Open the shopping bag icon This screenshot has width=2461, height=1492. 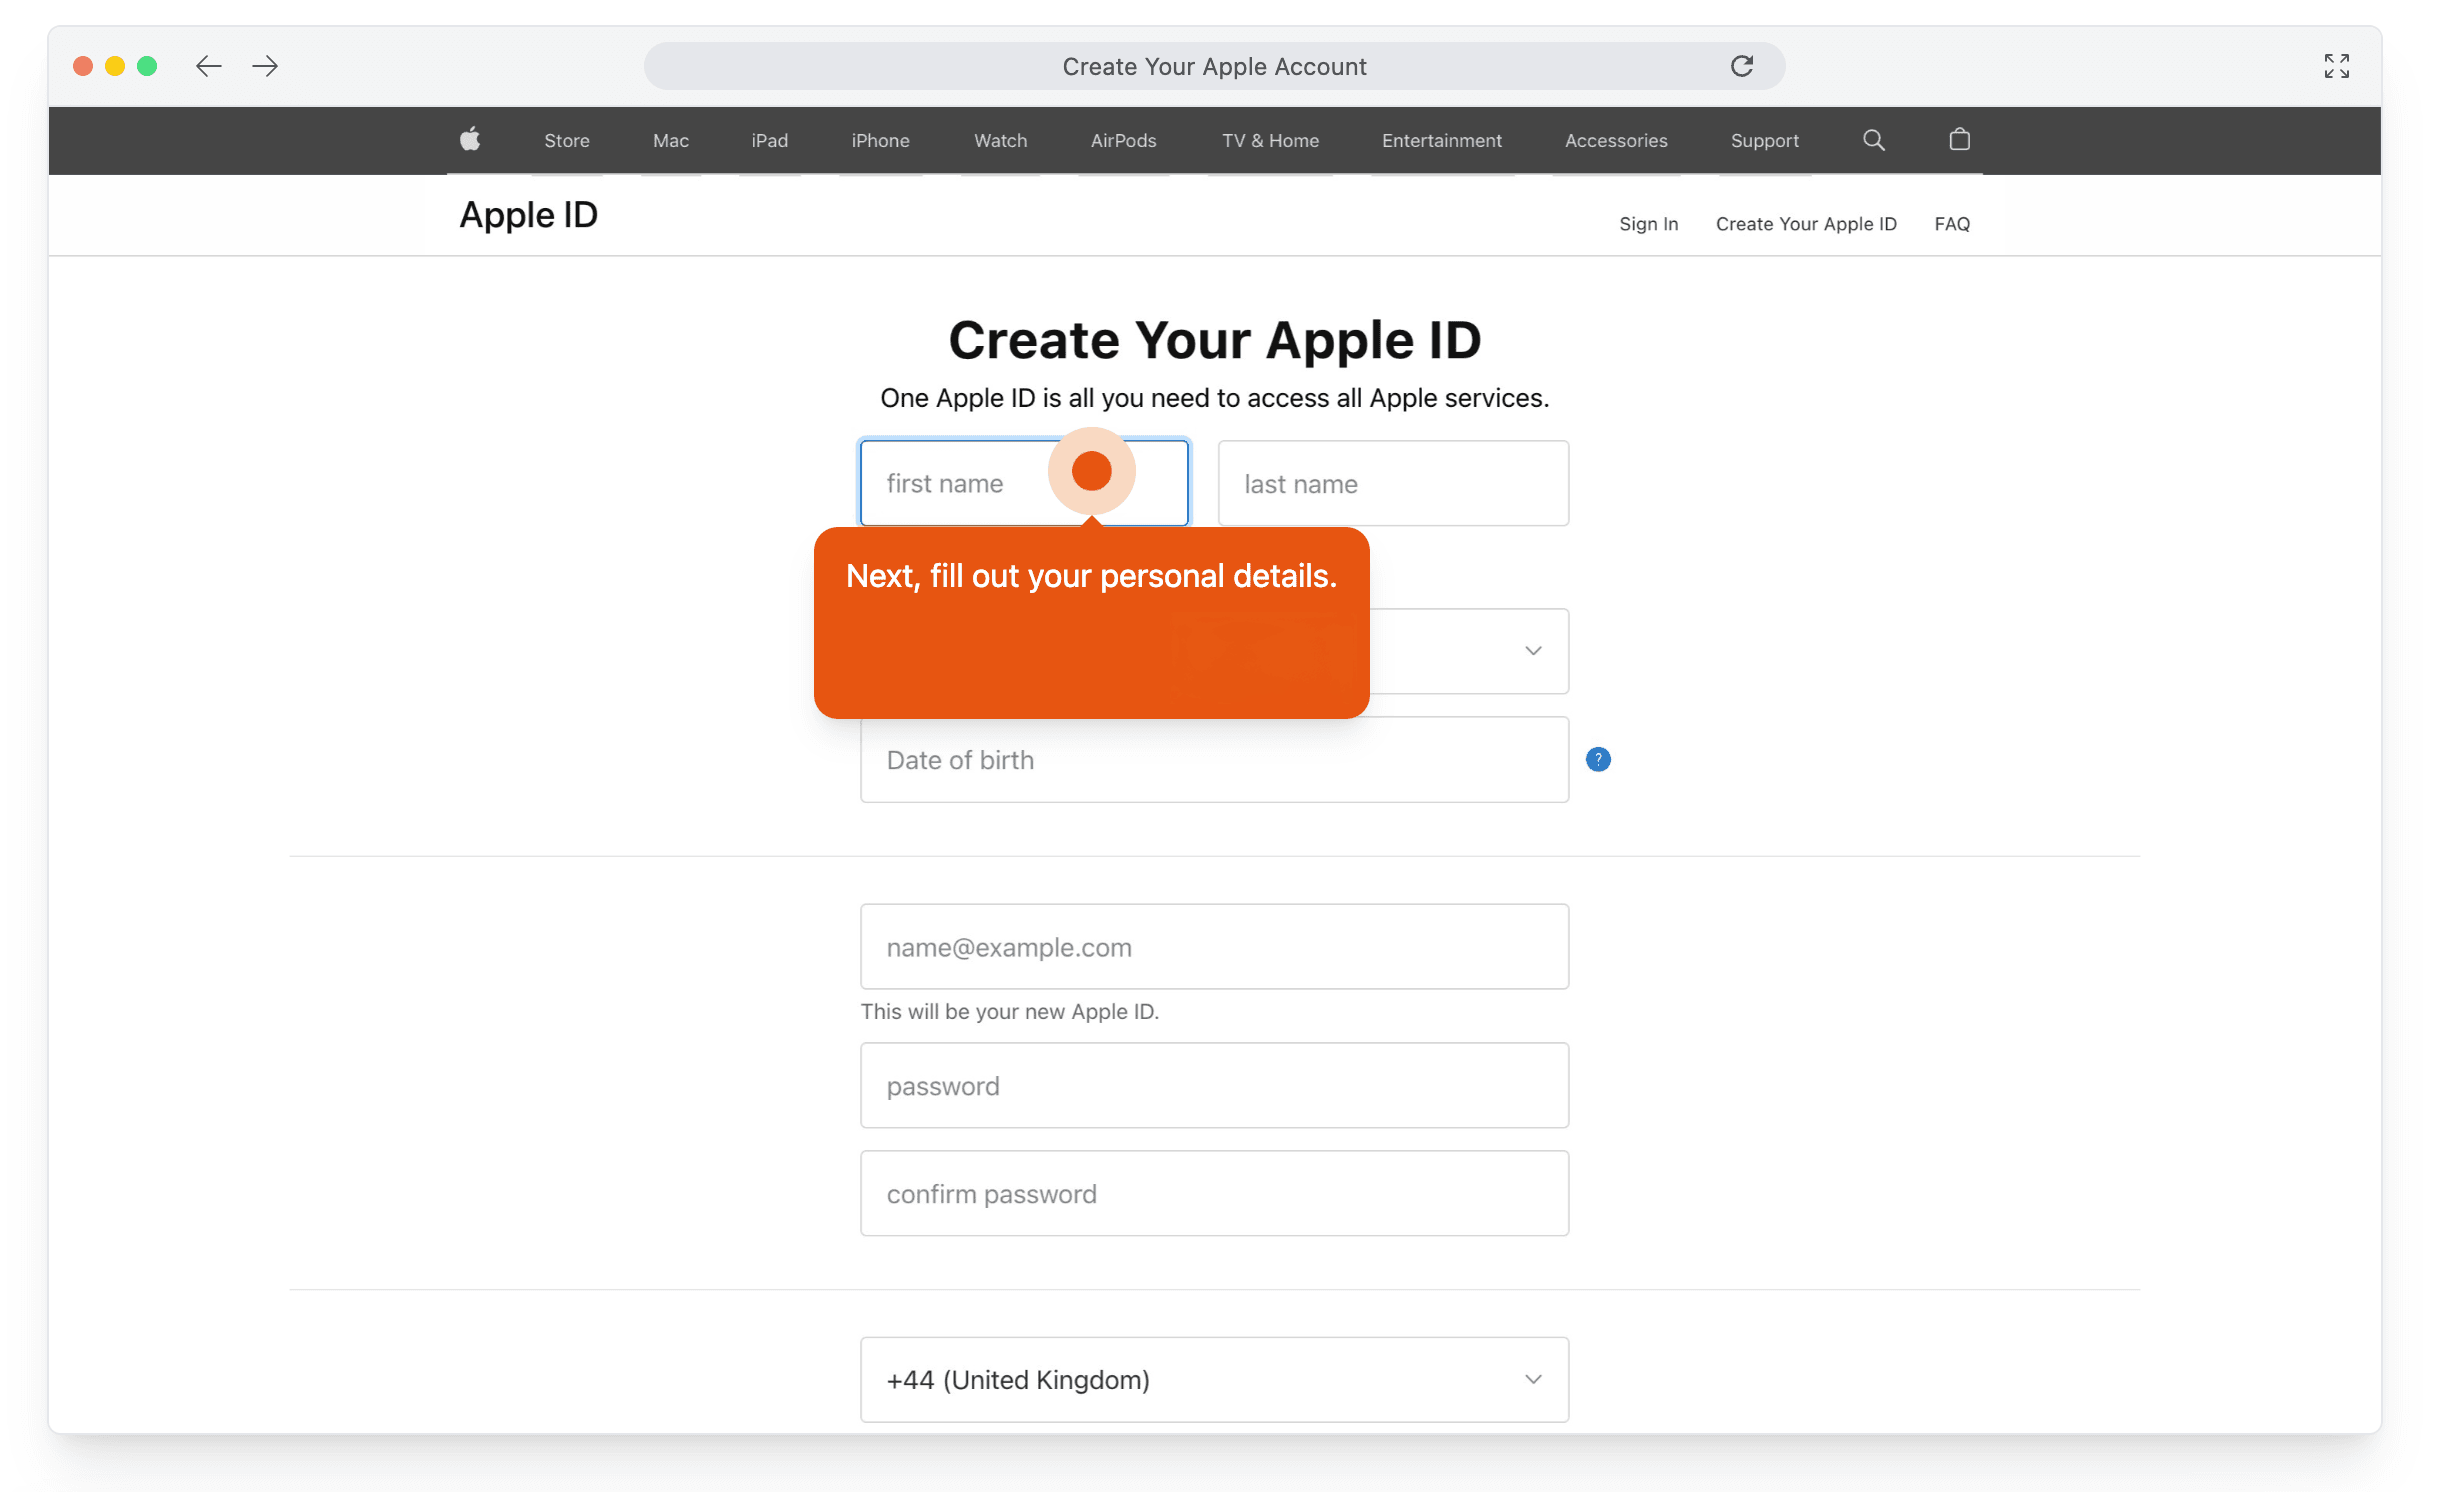(1959, 140)
